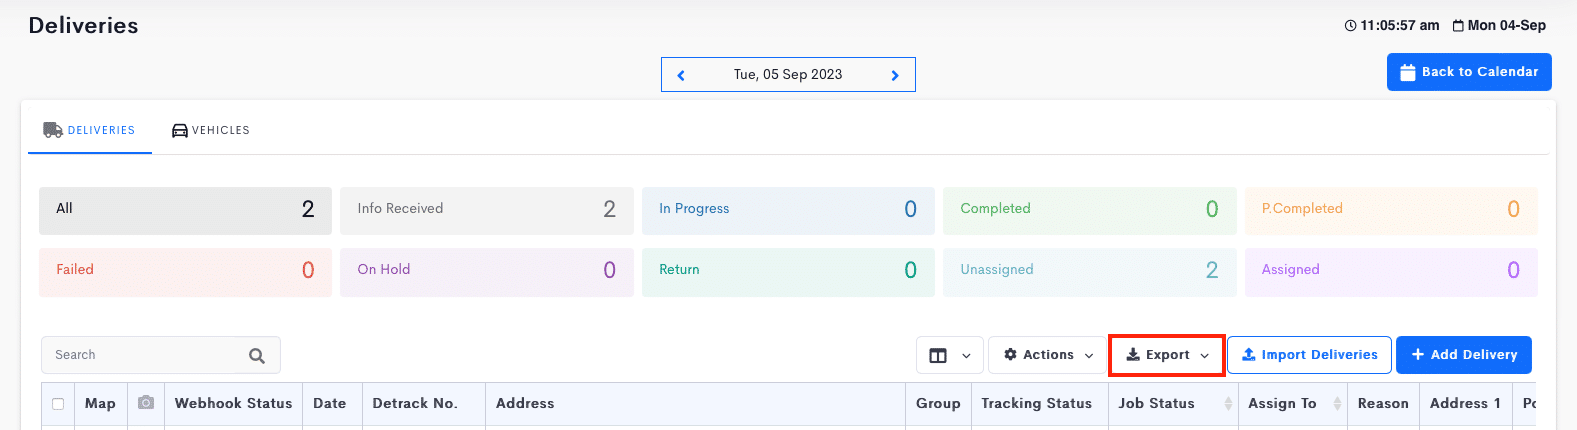Image resolution: width=1577 pixels, height=430 pixels.
Task: Go to previous date with left arrow
Action: (x=681, y=75)
